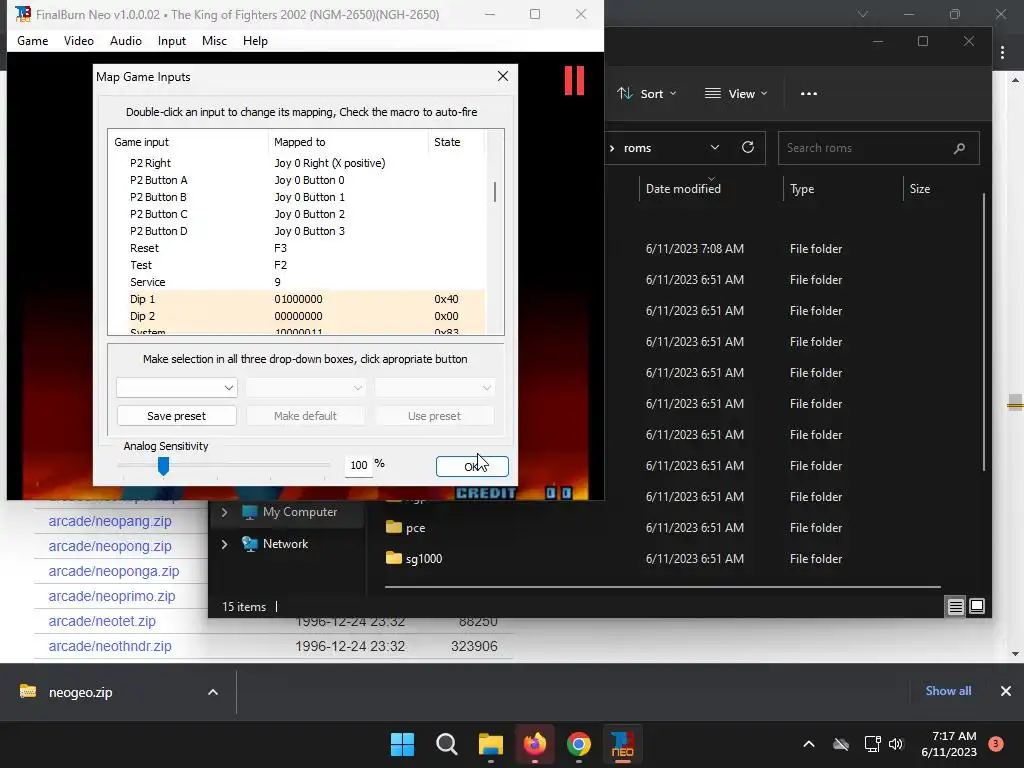Click the search magnifier icon in Explorer
The height and width of the screenshot is (768, 1024).
[959, 148]
